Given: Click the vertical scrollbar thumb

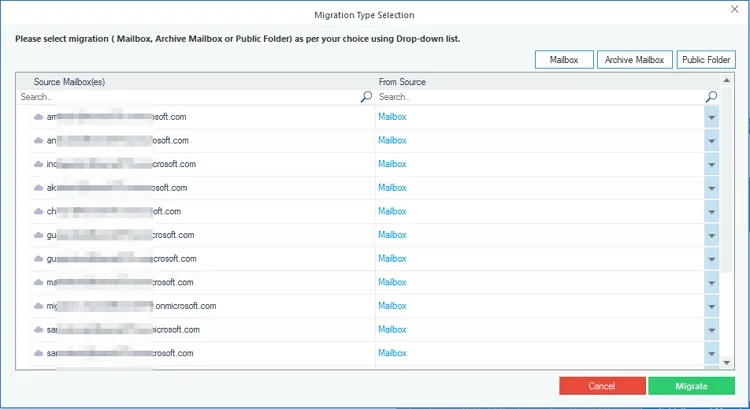Looking at the screenshot, I should (727, 180).
